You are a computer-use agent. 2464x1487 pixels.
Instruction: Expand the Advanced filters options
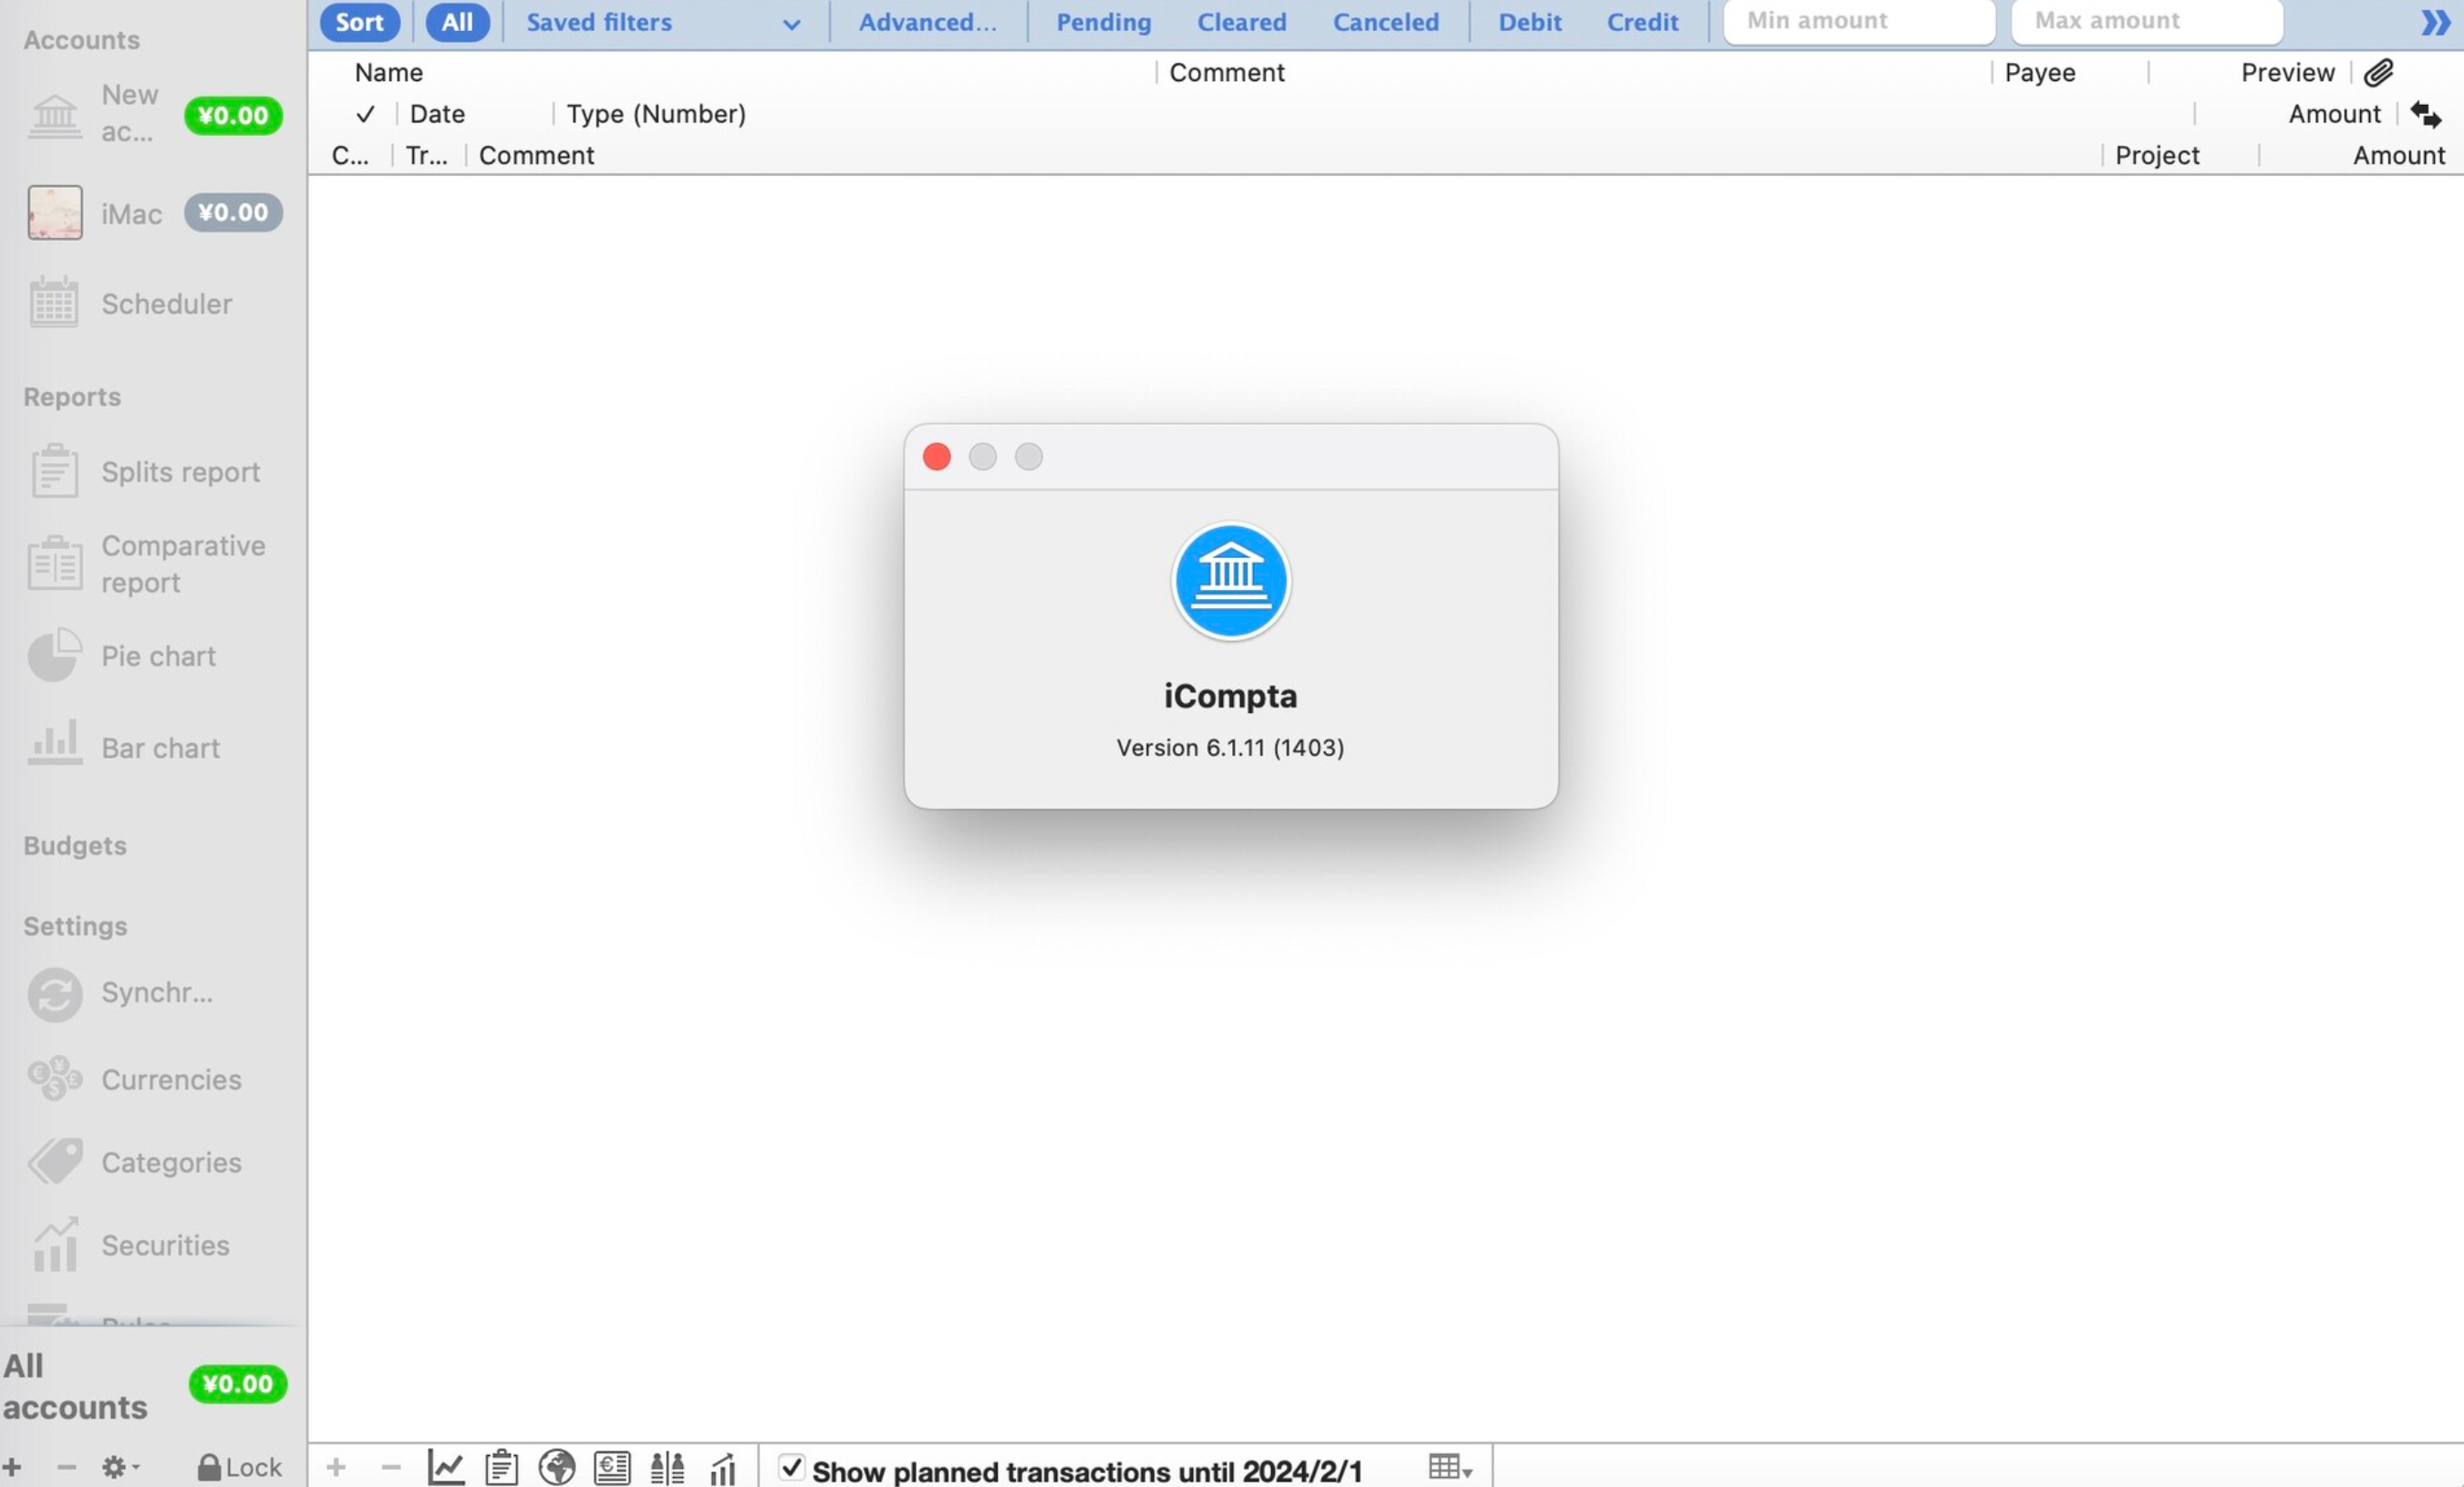[929, 21]
